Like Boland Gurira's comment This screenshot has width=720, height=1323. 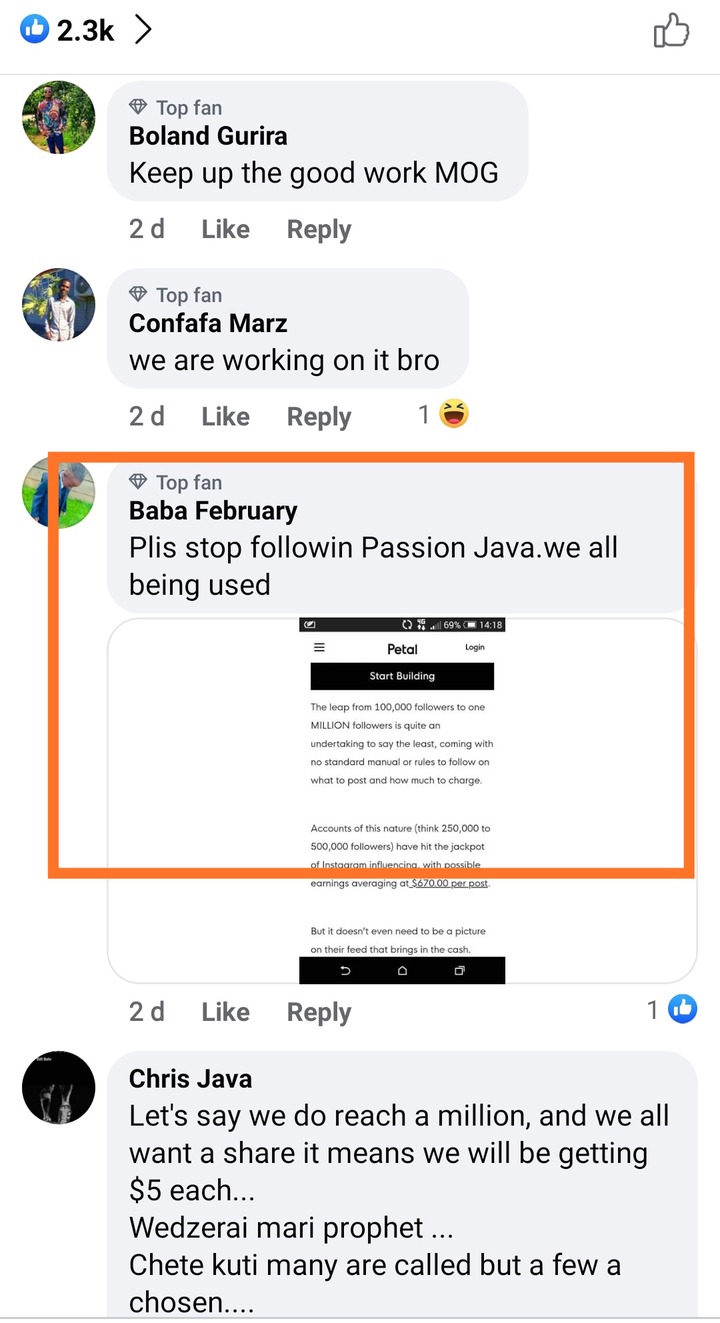click(x=225, y=229)
